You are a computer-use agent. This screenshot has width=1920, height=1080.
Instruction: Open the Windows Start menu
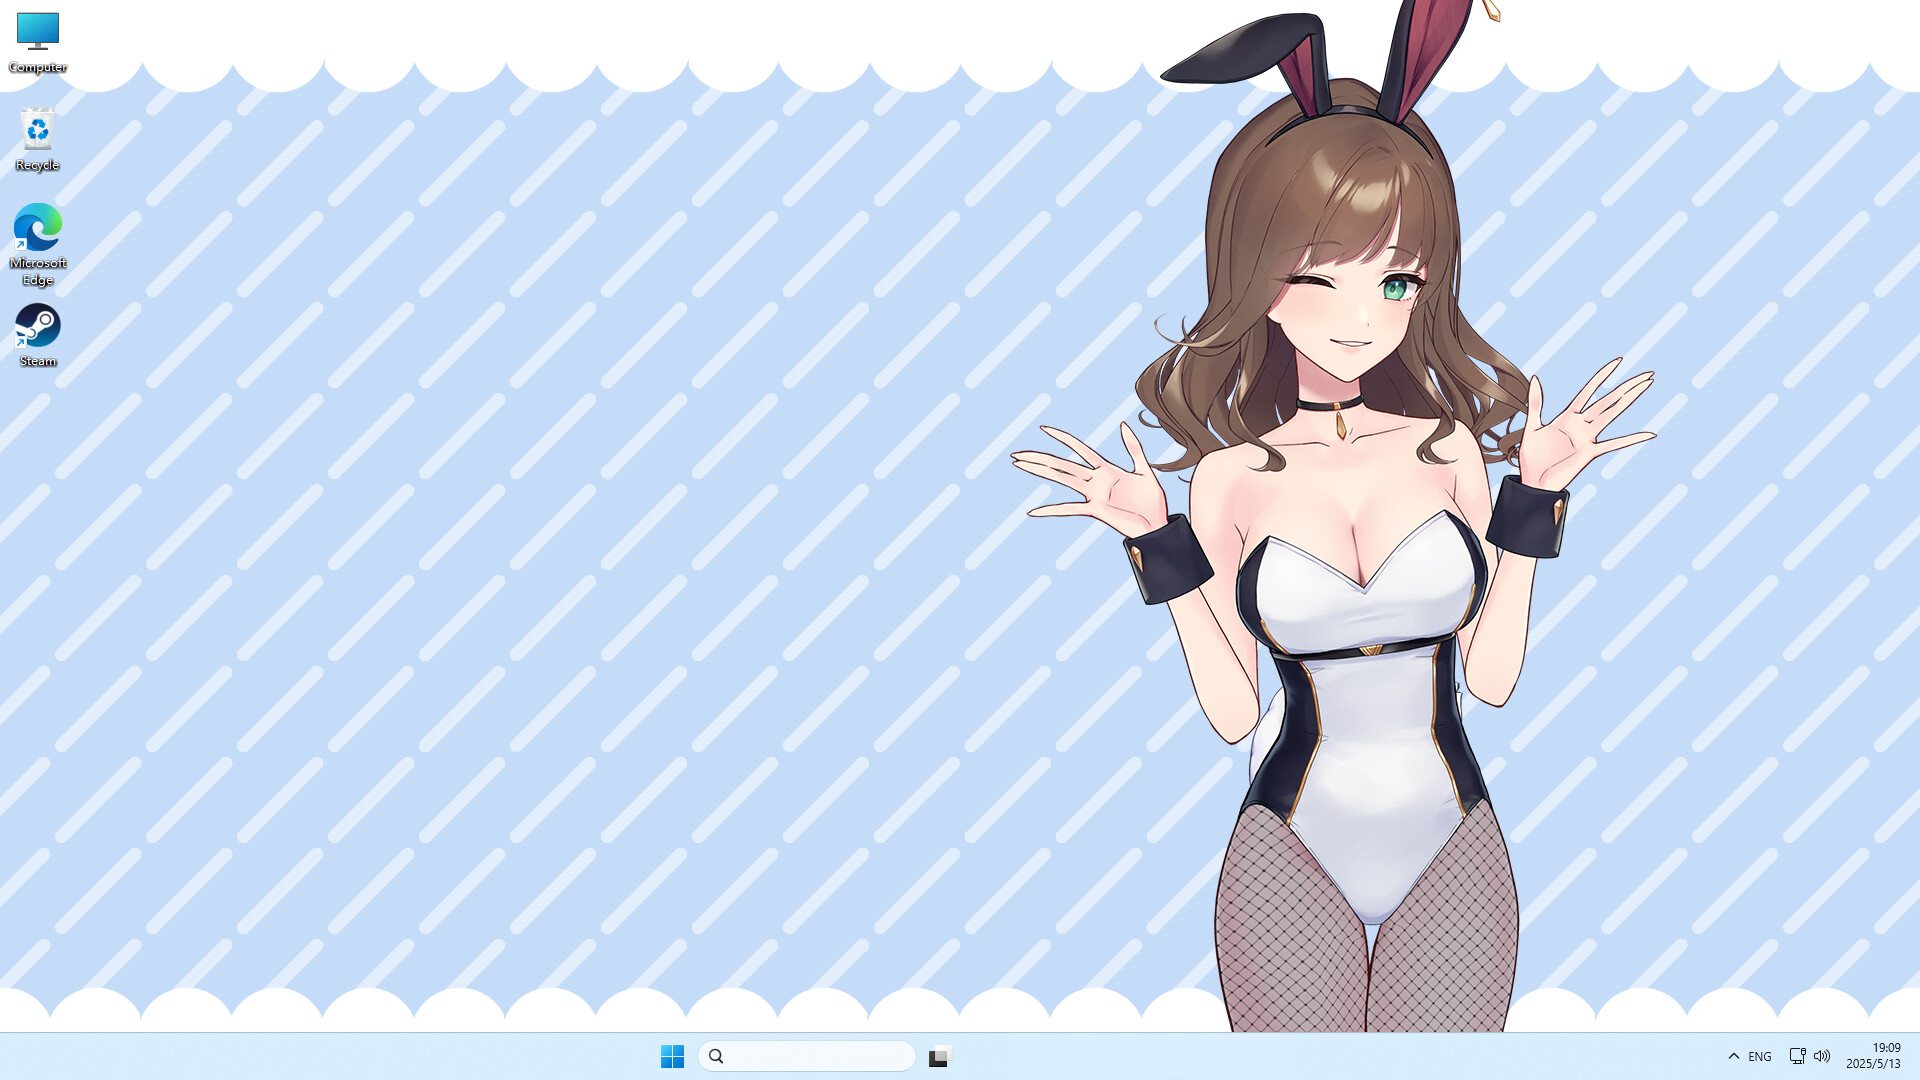click(672, 1056)
